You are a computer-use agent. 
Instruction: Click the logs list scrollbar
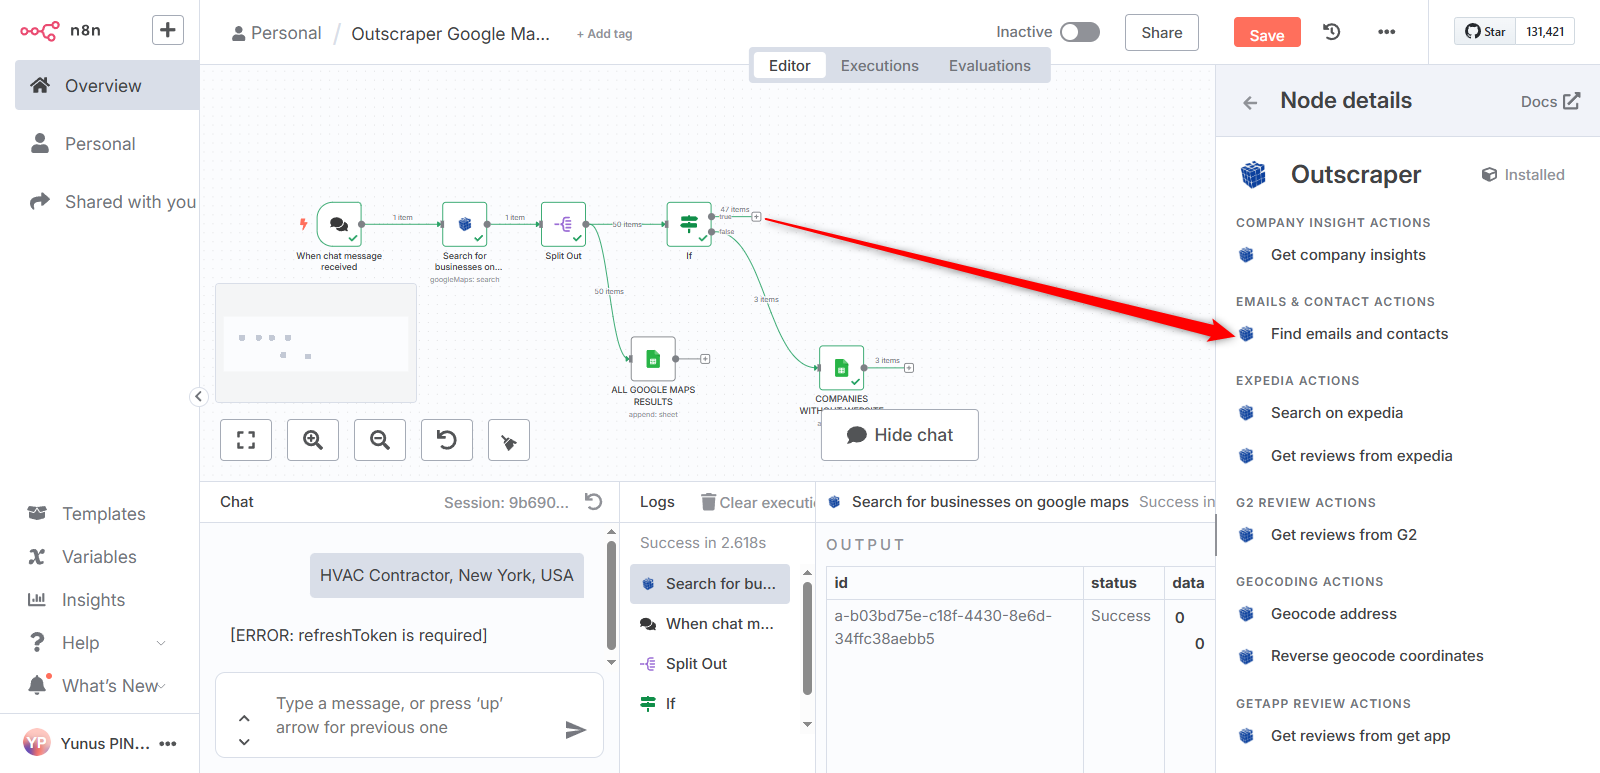pos(807,640)
